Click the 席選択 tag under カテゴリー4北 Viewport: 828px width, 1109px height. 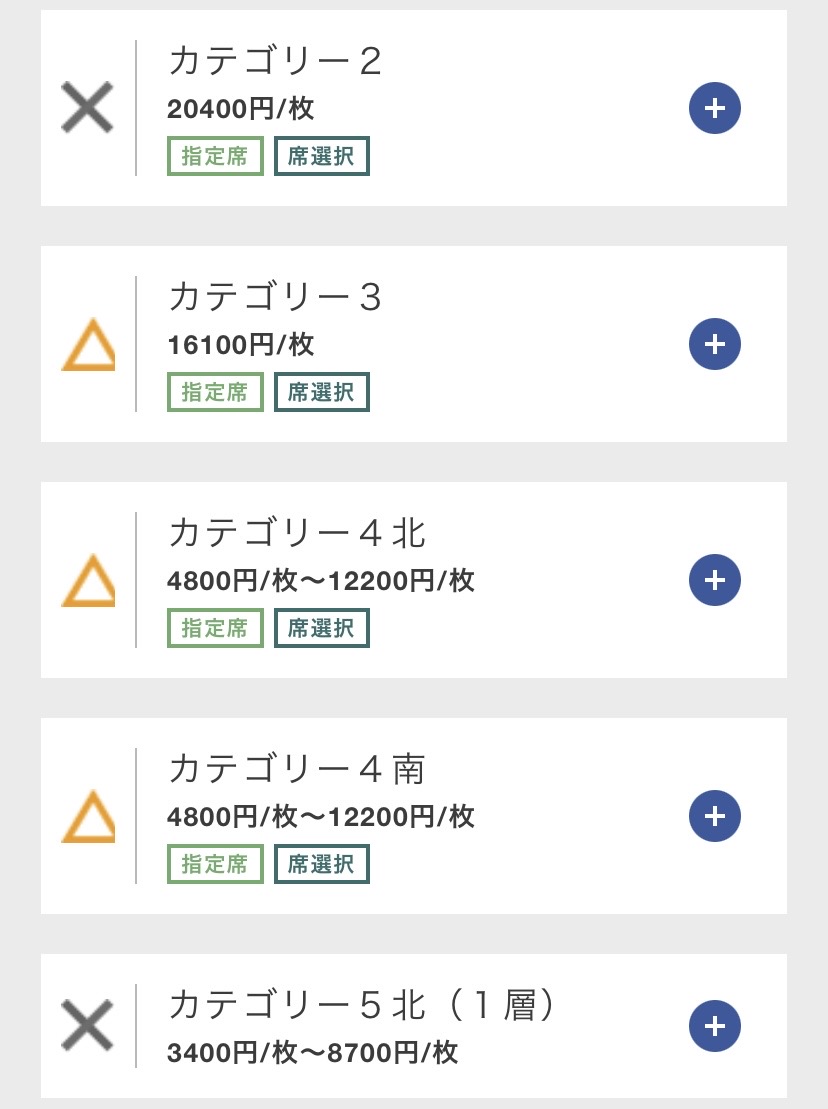tap(322, 629)
